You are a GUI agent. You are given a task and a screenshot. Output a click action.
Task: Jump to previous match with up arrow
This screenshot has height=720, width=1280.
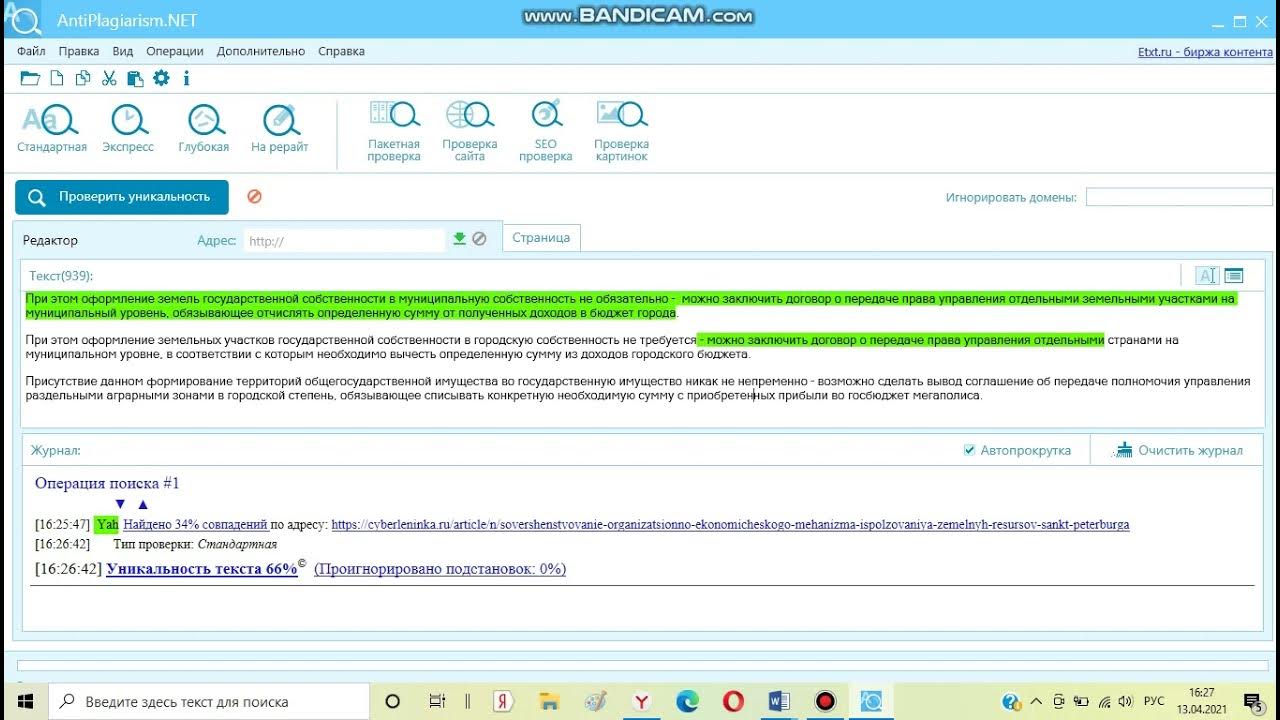tap(143, 504)
